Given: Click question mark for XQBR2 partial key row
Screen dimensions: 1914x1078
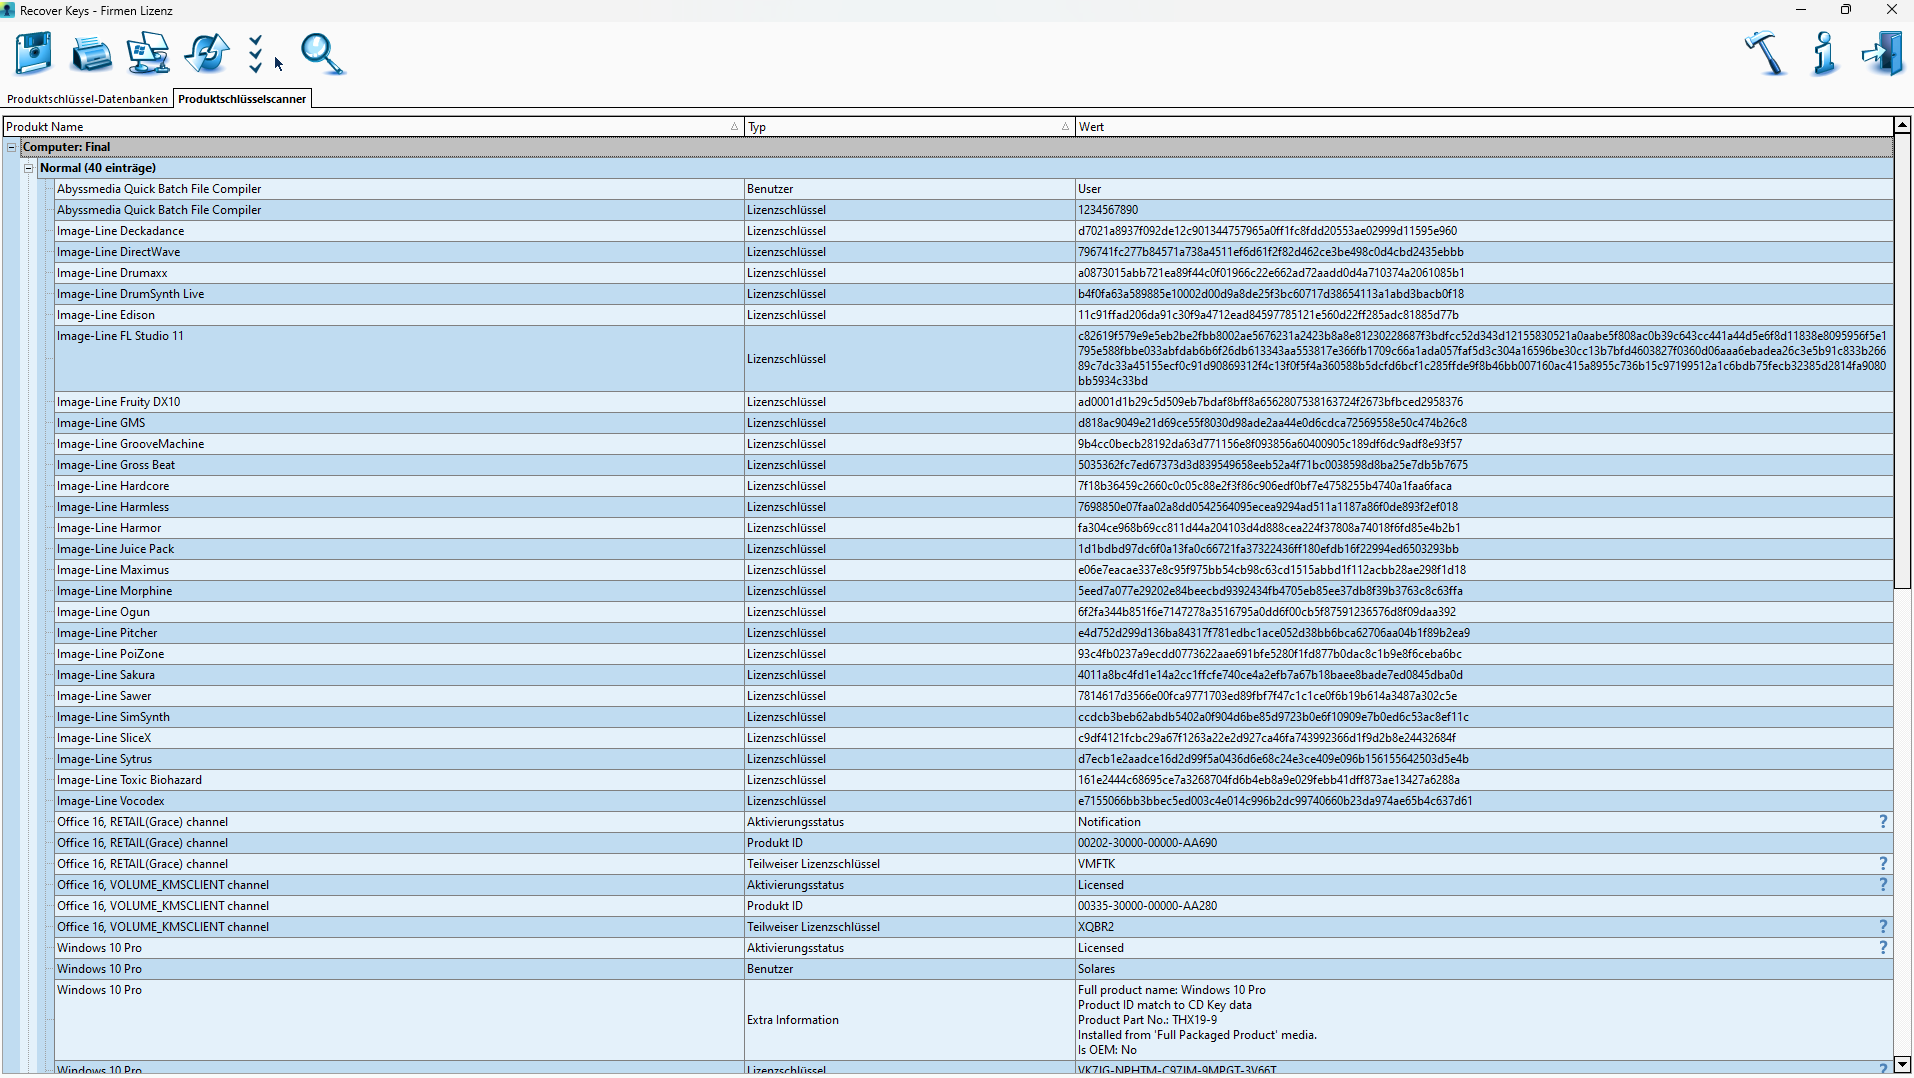Looking at the screenshot, I should pyautogui.click(x=1883, y=927).
